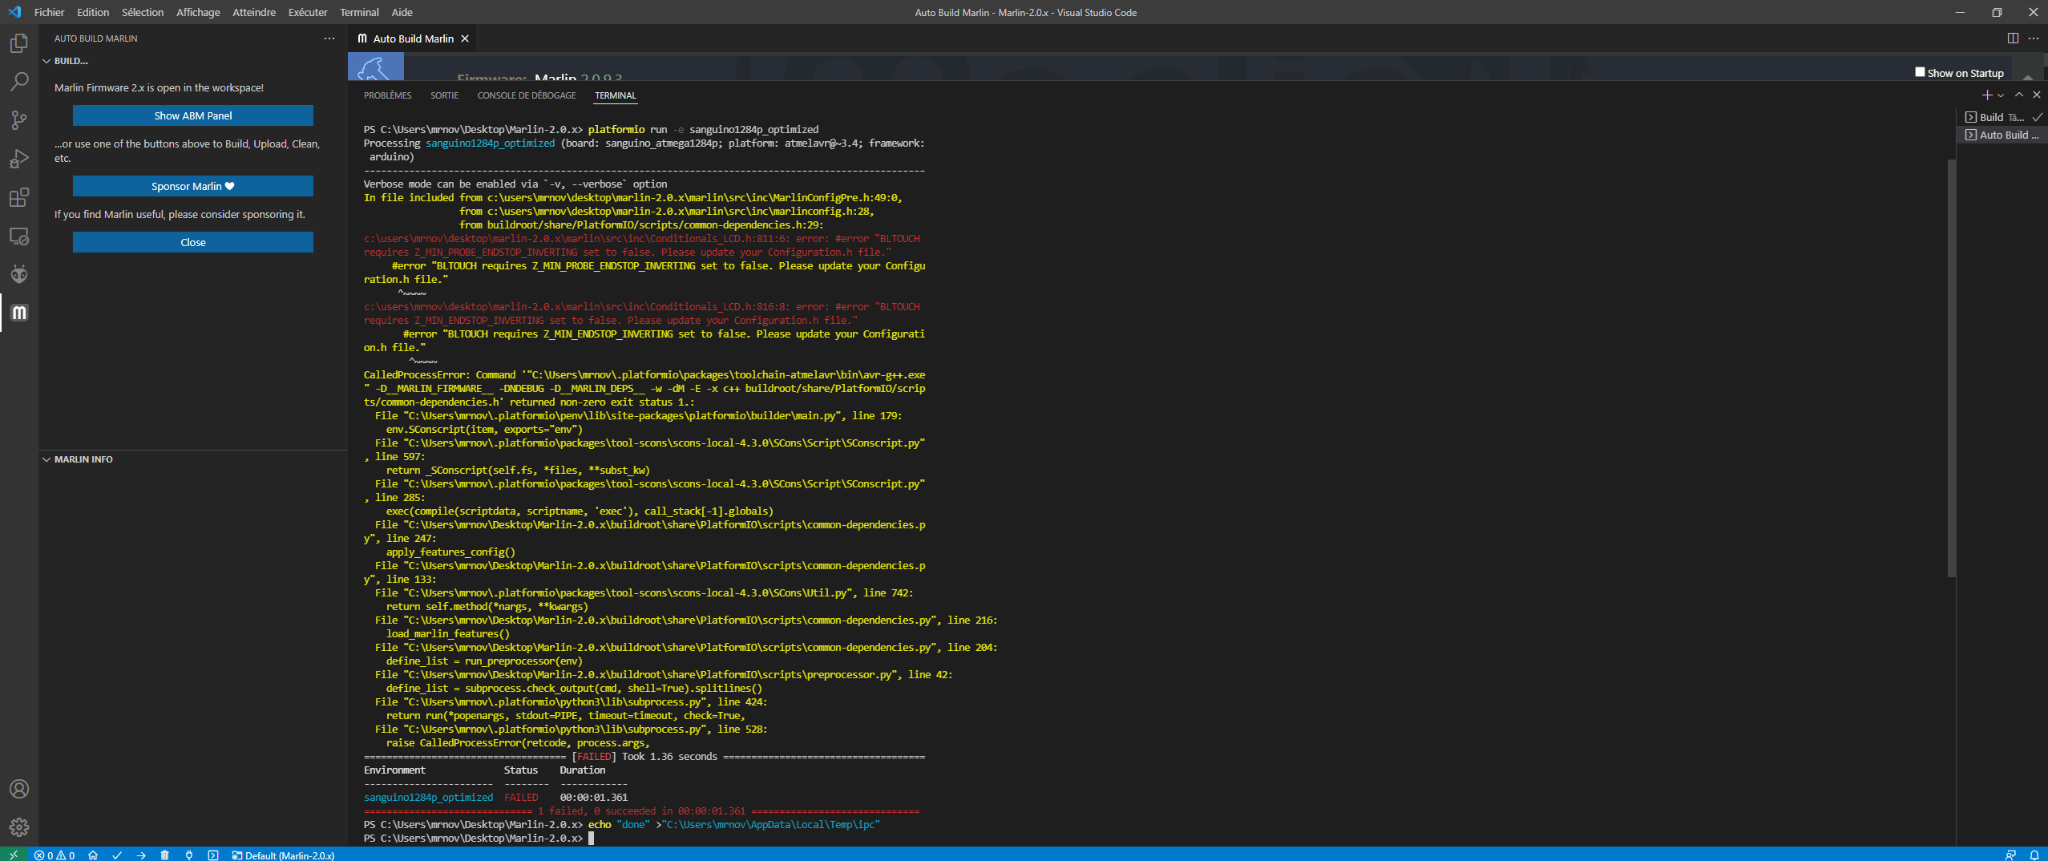This screenshot has height=861, width=2048.
Task: Enable the Show on Startup checkbox
Action: tap(1919, 72)
